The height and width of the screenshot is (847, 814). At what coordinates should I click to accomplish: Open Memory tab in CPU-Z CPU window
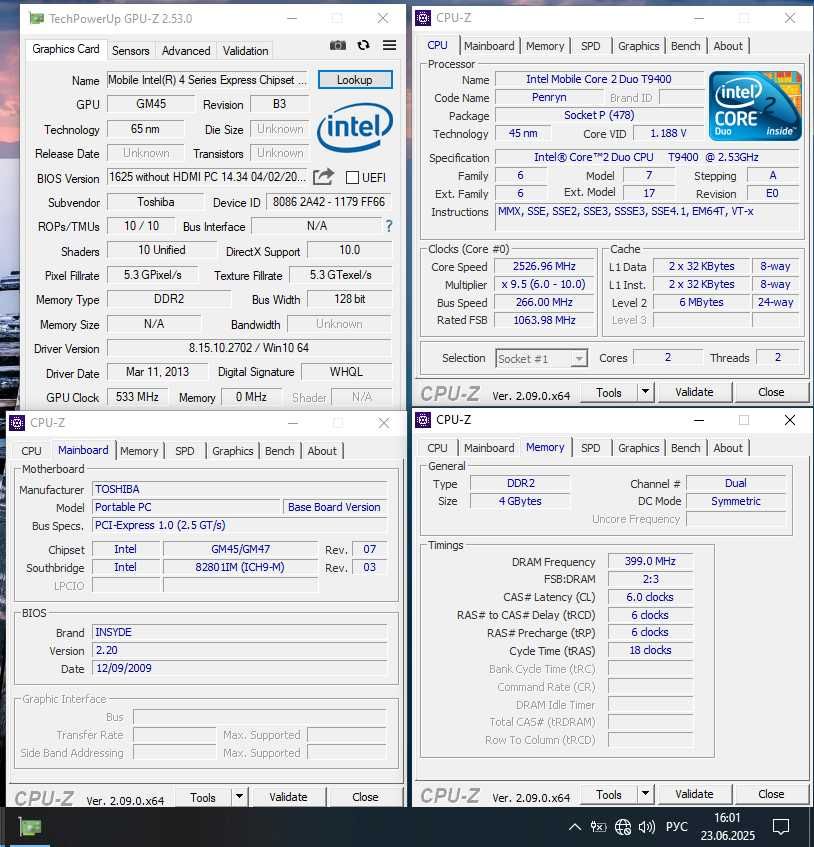click(x=544, y=46)
